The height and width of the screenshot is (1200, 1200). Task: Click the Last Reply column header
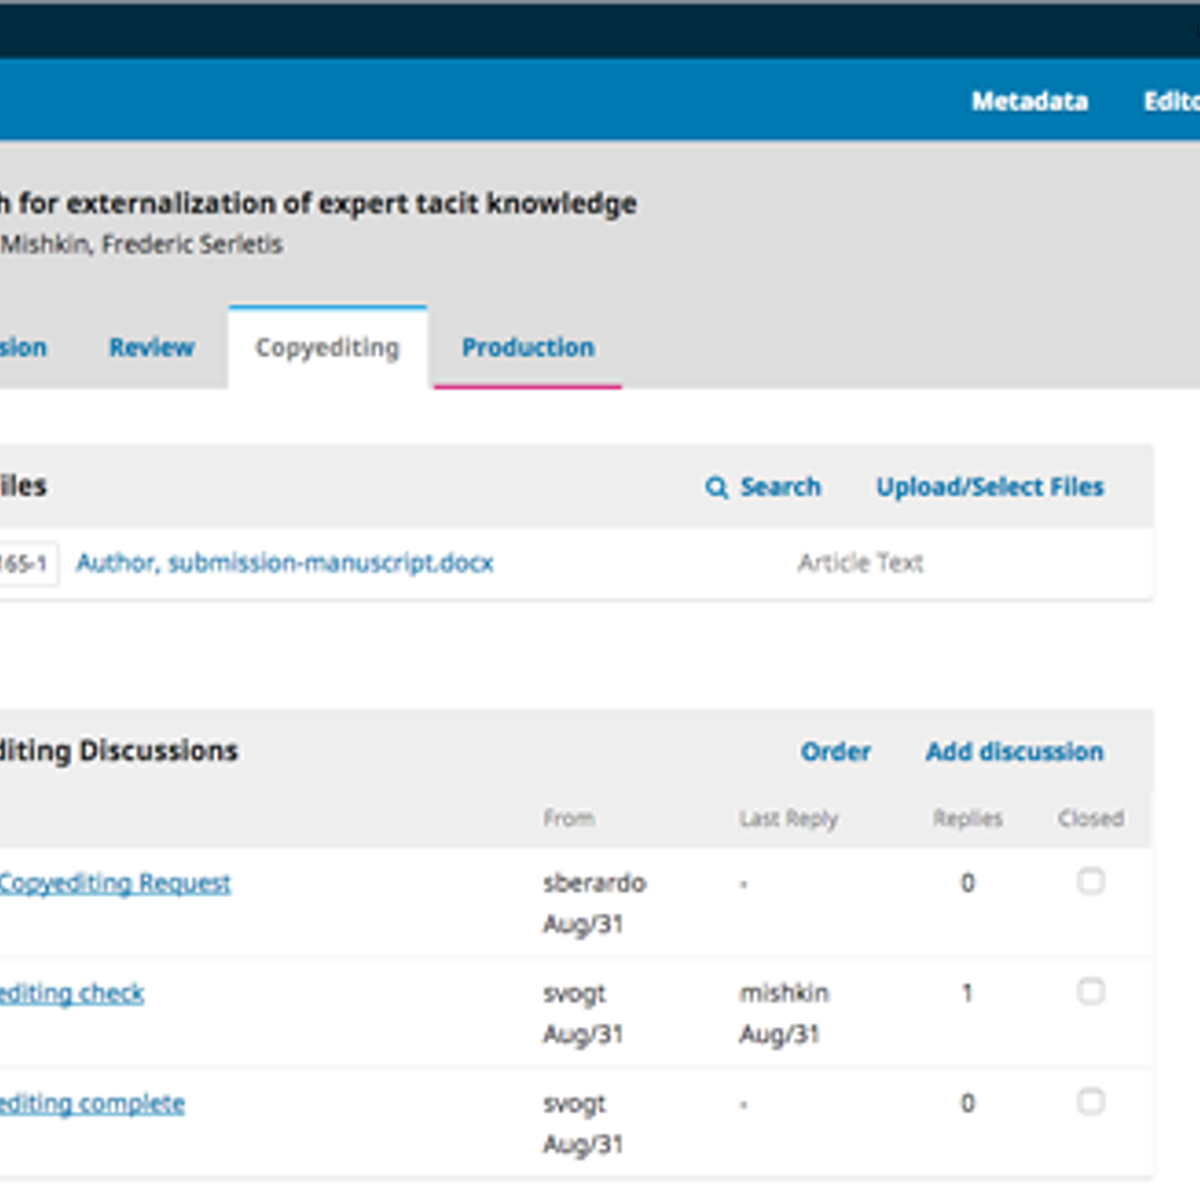(x=789, y=818)
